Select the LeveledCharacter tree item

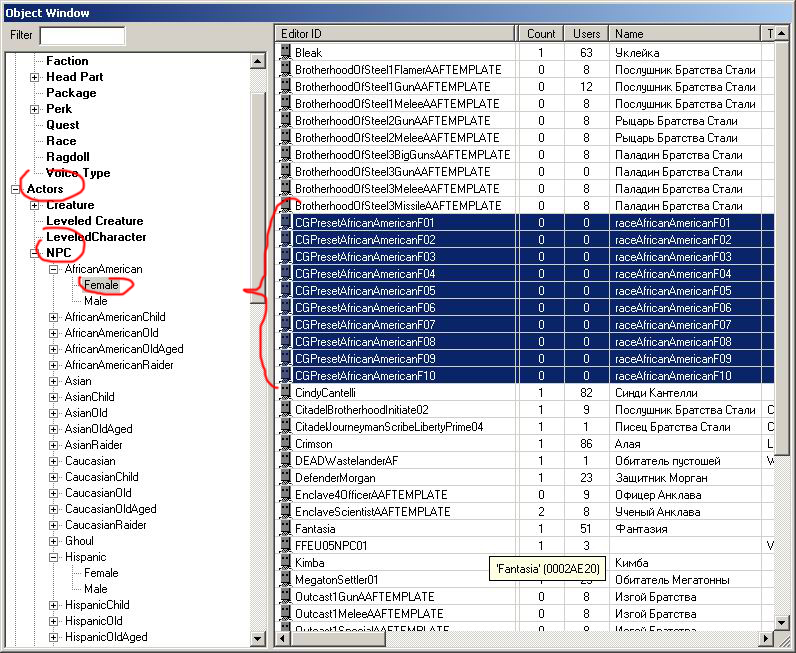pyautogui.click(x=96, y=237)
